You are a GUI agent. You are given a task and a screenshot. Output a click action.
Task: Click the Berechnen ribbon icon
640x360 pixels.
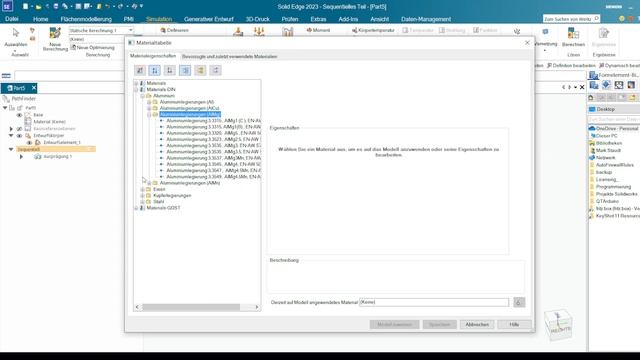pos(573,33)
